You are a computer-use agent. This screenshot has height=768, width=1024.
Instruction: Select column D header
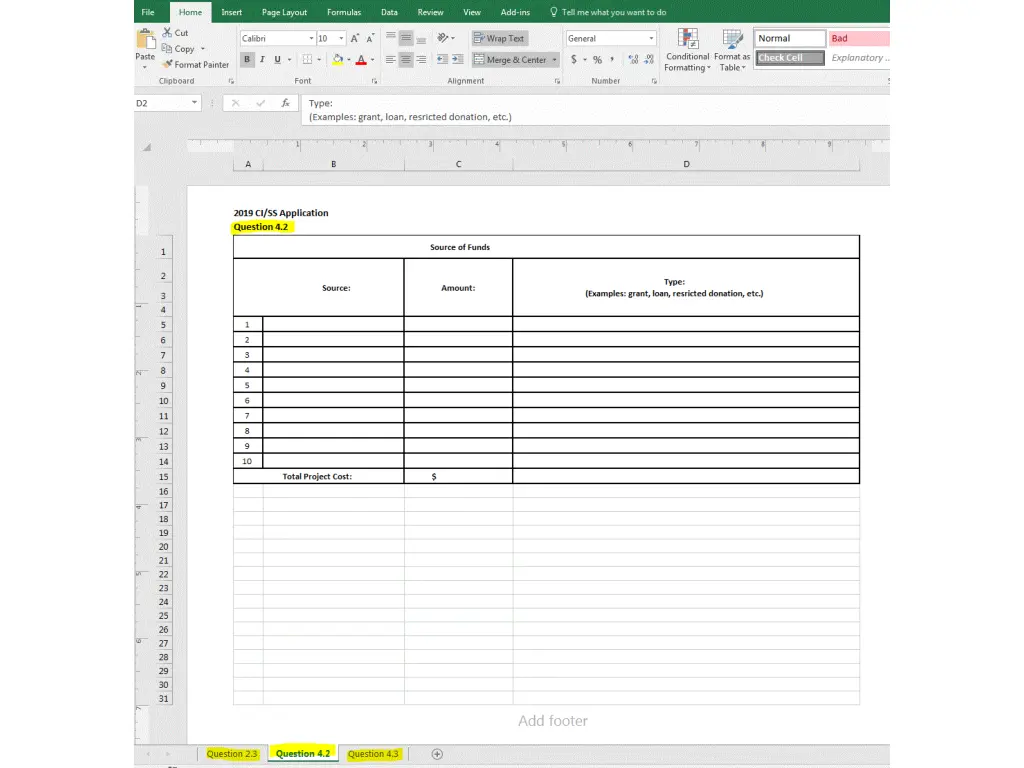click(x=686, y=164)
